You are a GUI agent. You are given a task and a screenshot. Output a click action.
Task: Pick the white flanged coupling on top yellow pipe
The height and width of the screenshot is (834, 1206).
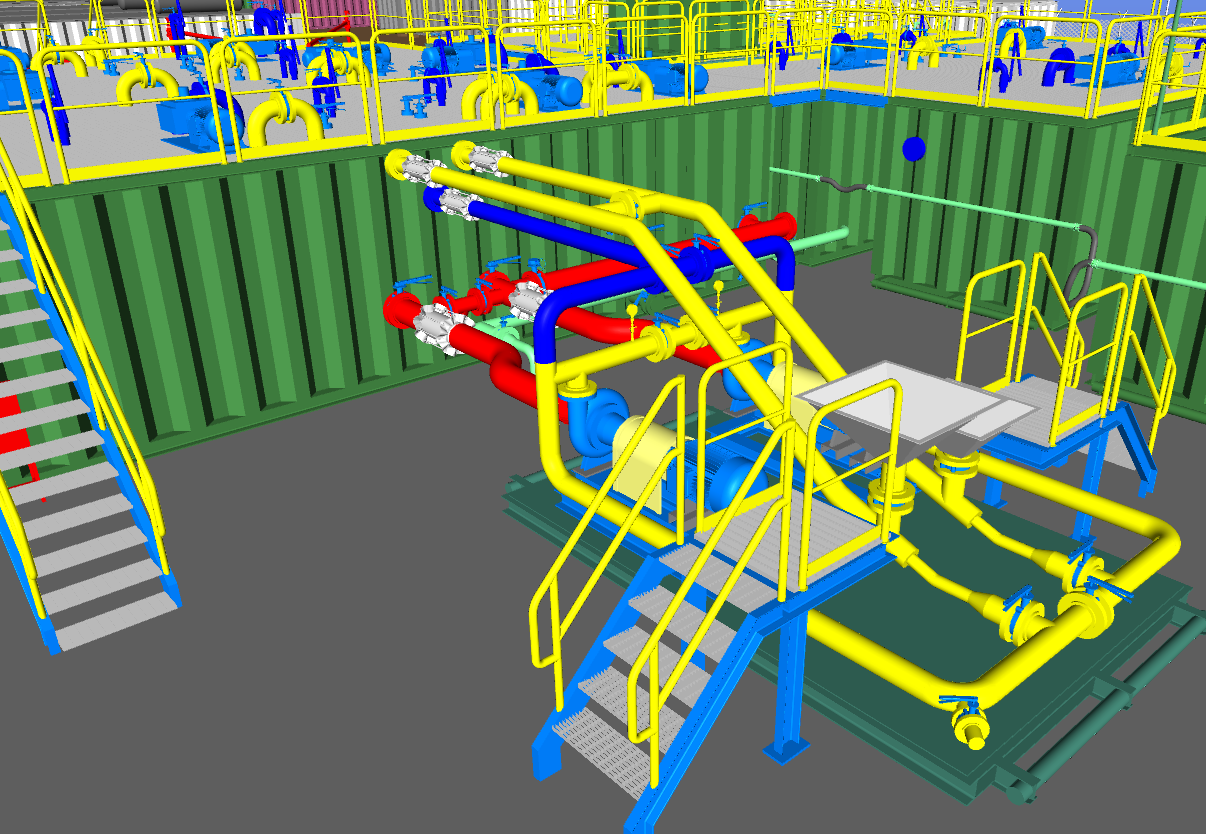[485, 158]
